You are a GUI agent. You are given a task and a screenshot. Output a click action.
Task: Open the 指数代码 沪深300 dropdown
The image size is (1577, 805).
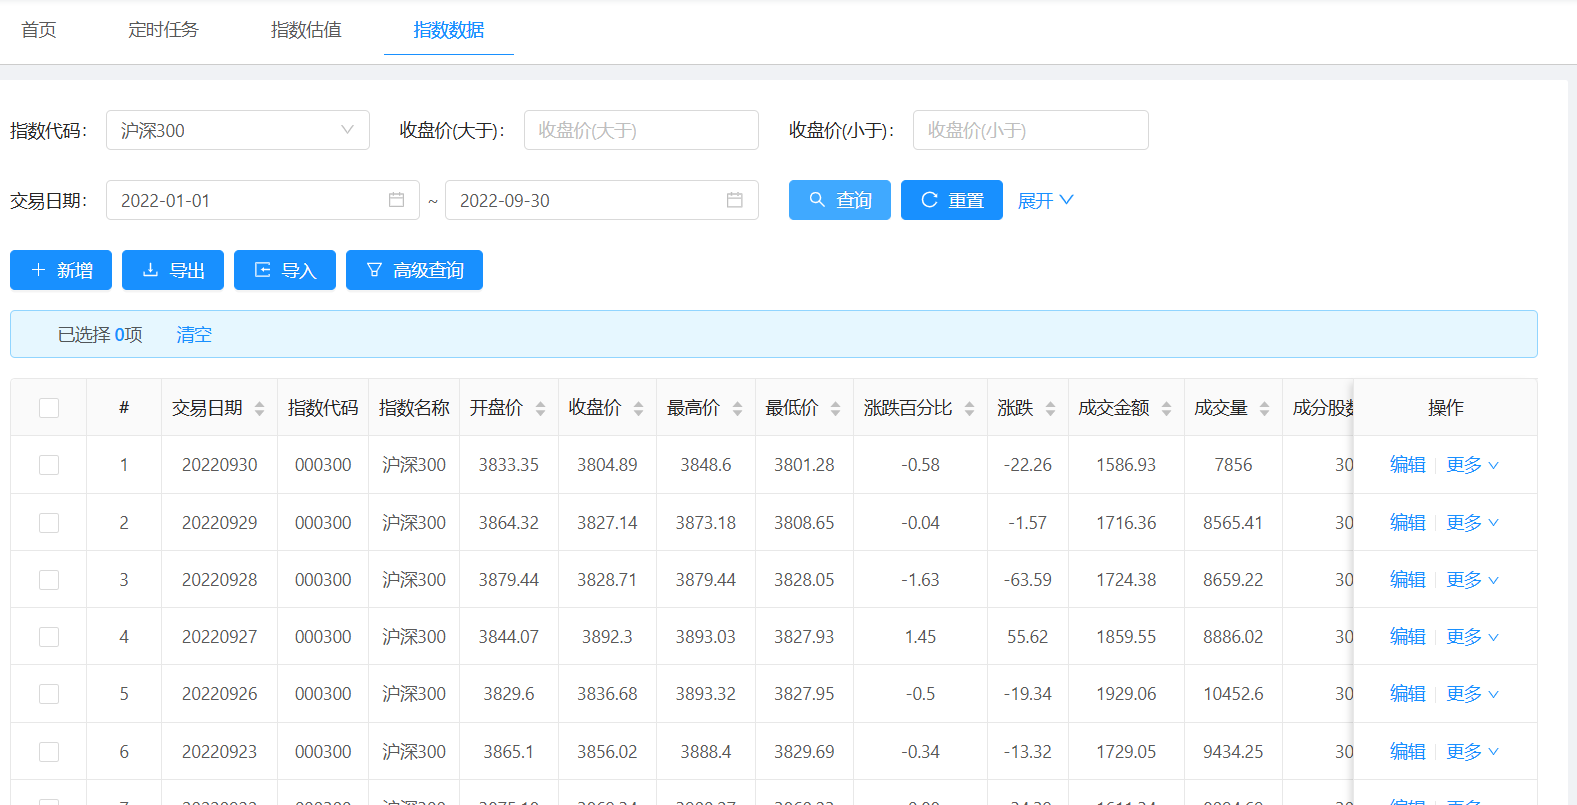point(237,130)
